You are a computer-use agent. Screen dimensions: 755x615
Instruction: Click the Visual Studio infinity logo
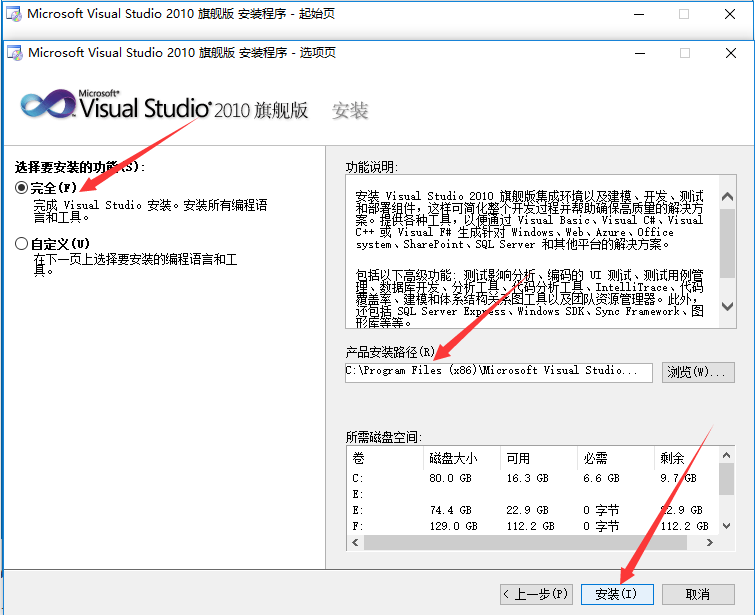(x=48, y=104)
